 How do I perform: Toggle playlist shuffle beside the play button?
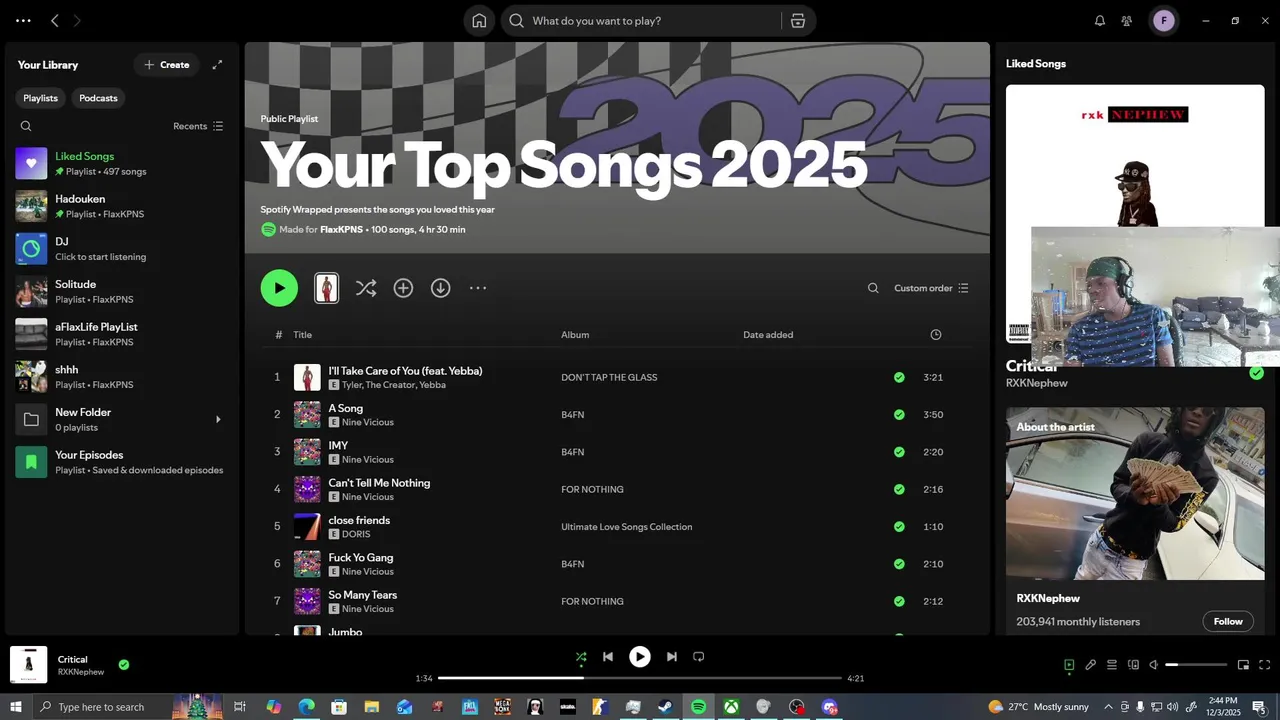366,288
